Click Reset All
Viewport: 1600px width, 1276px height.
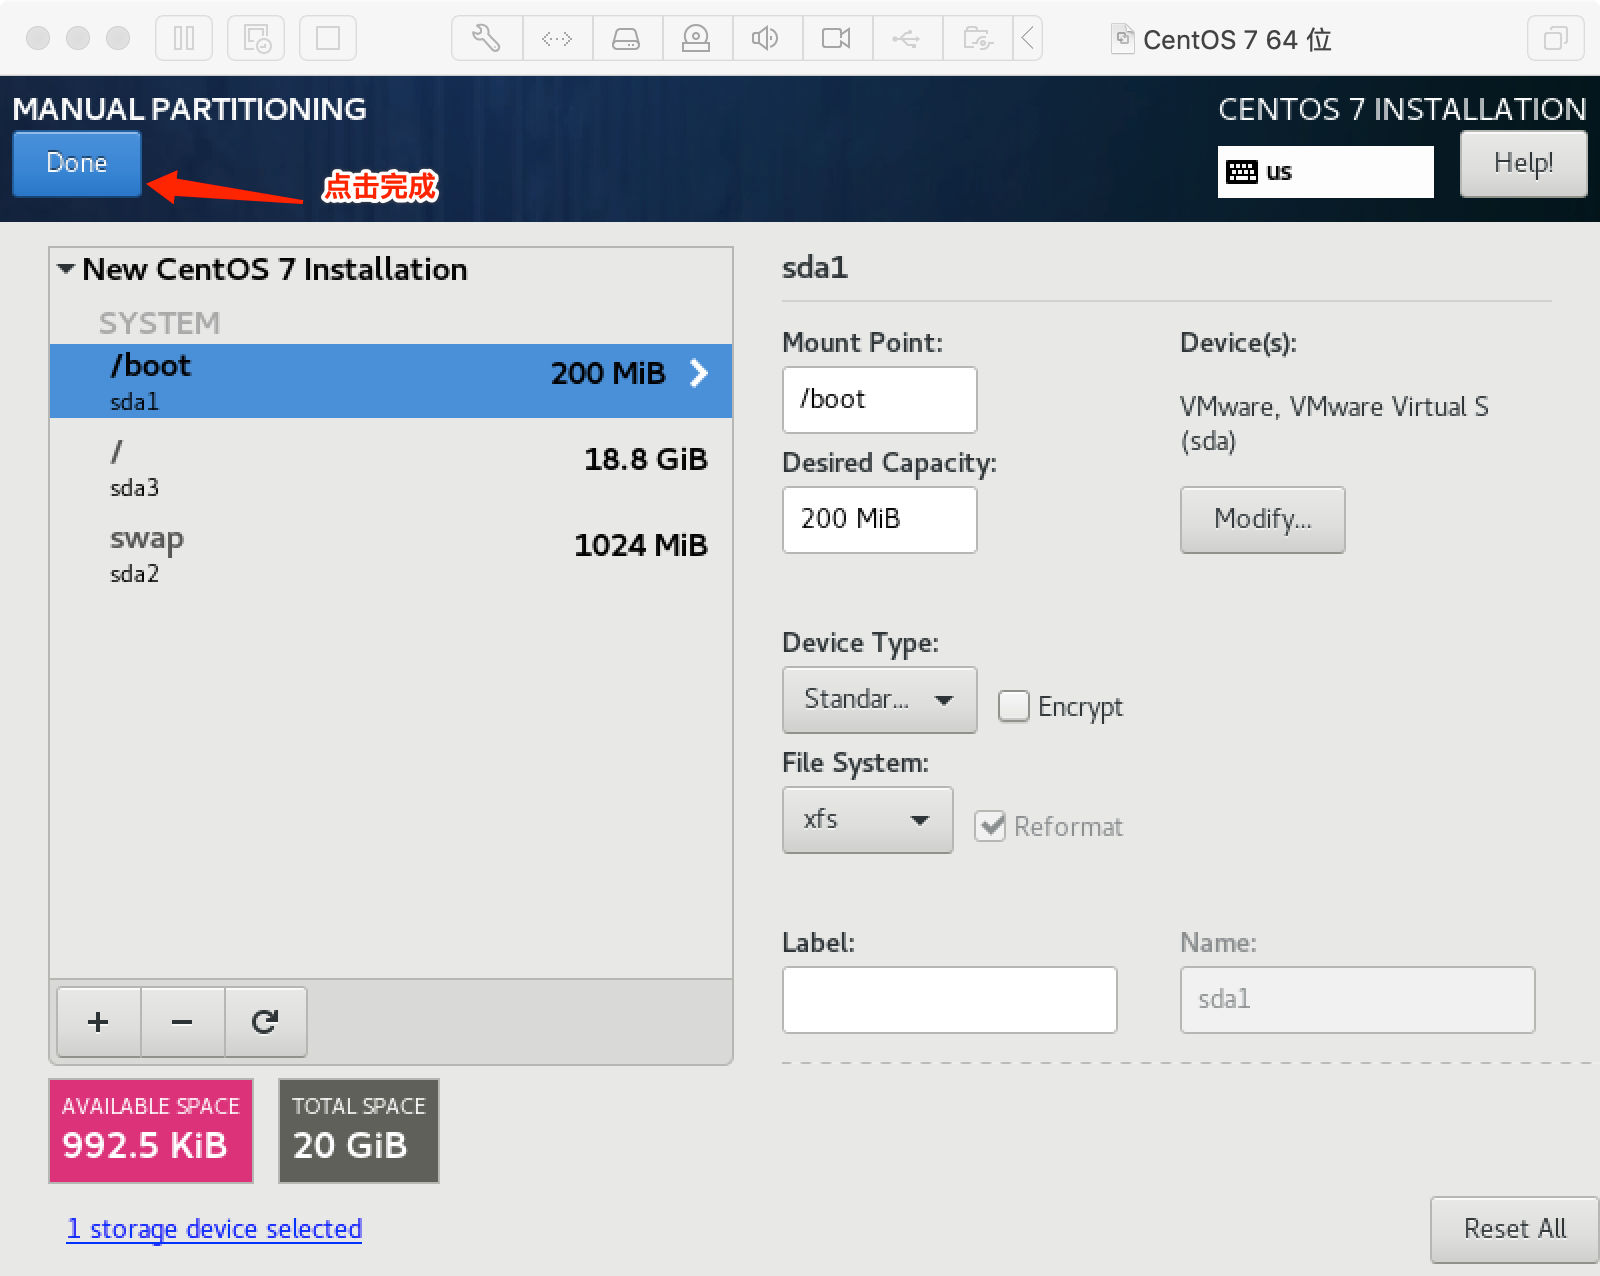(x=1515, y=1229)
